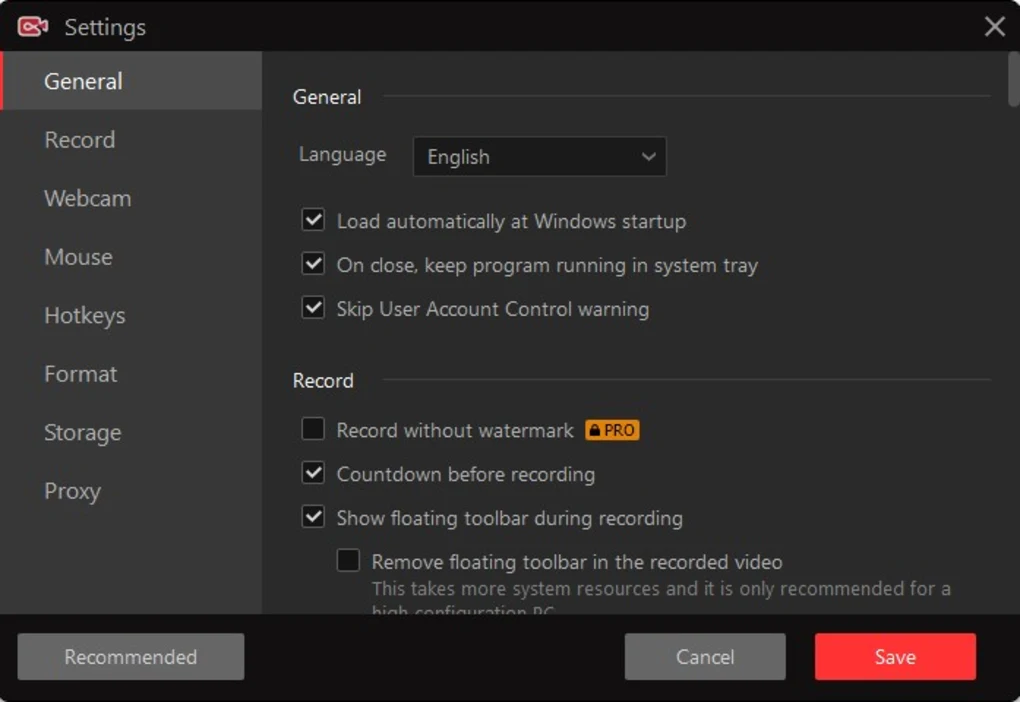Apply the Recommended settings
1020x702 pixels.
pos(130,657)
